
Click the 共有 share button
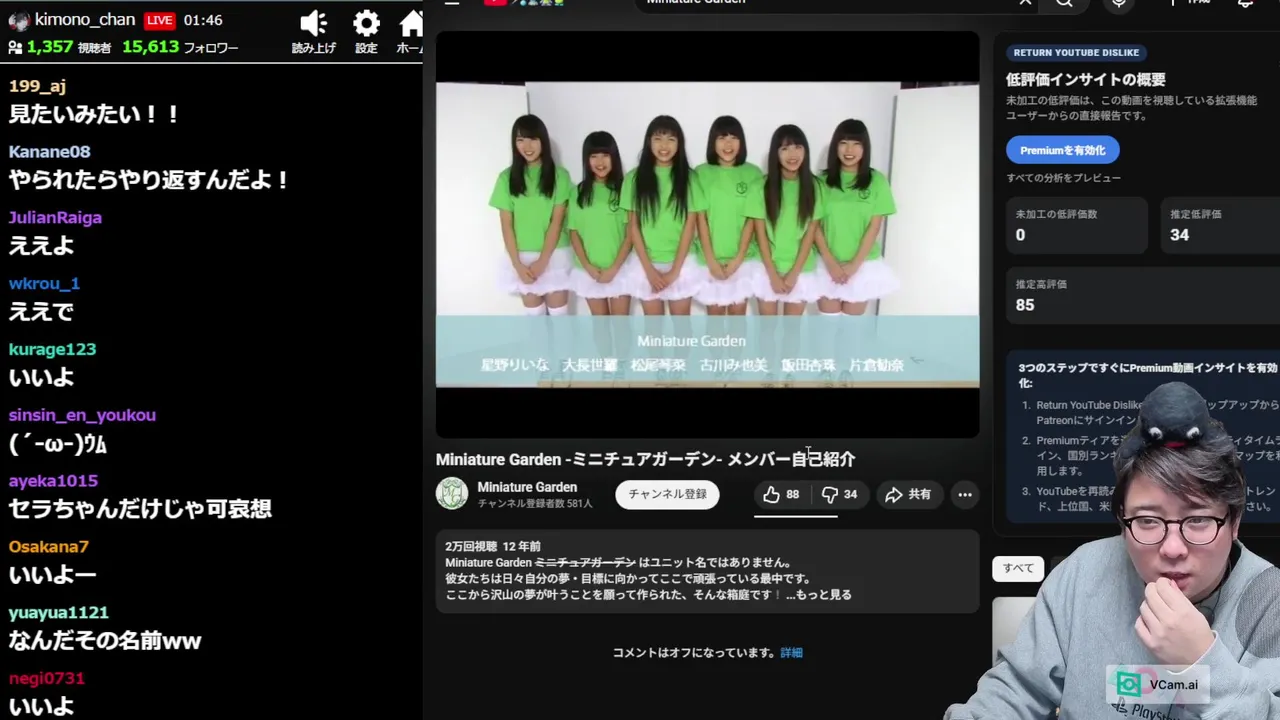pyautogui.click(x=908, y=494)
